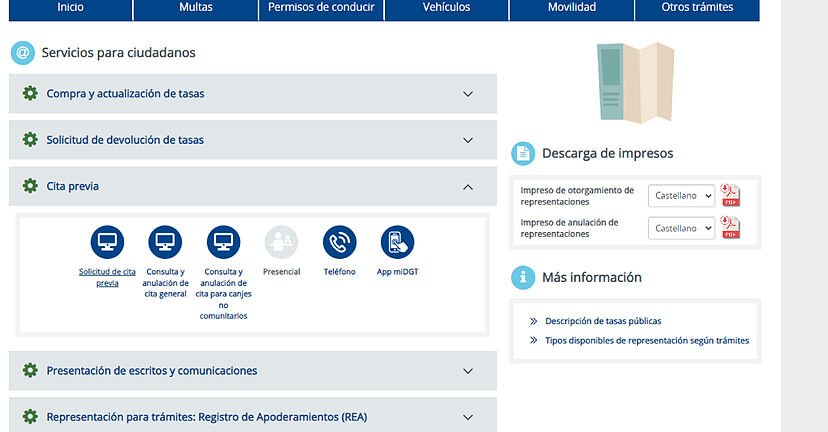This screenshot has height=432, width=828.
Task: Collapse the Cita previa section
Action: pyautogui.click(x=467, y=186)
